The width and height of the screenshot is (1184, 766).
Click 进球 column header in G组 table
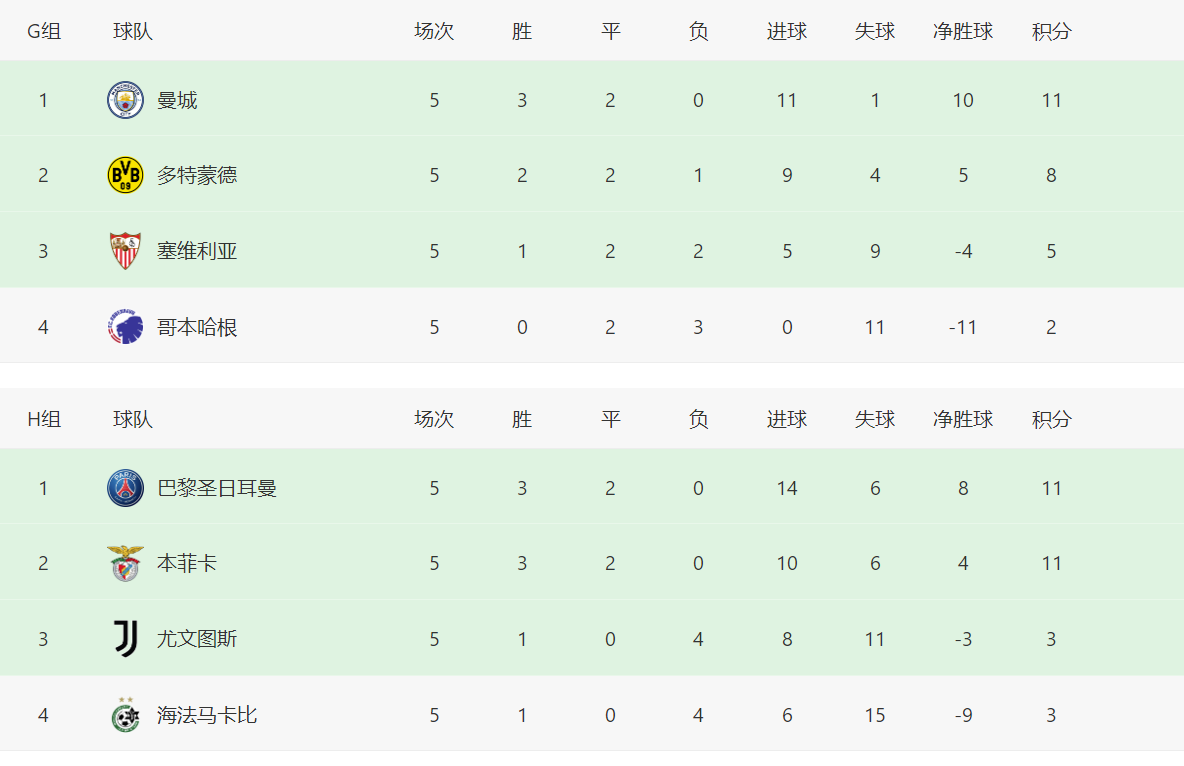pyautogui.click(x=787, y=31)
